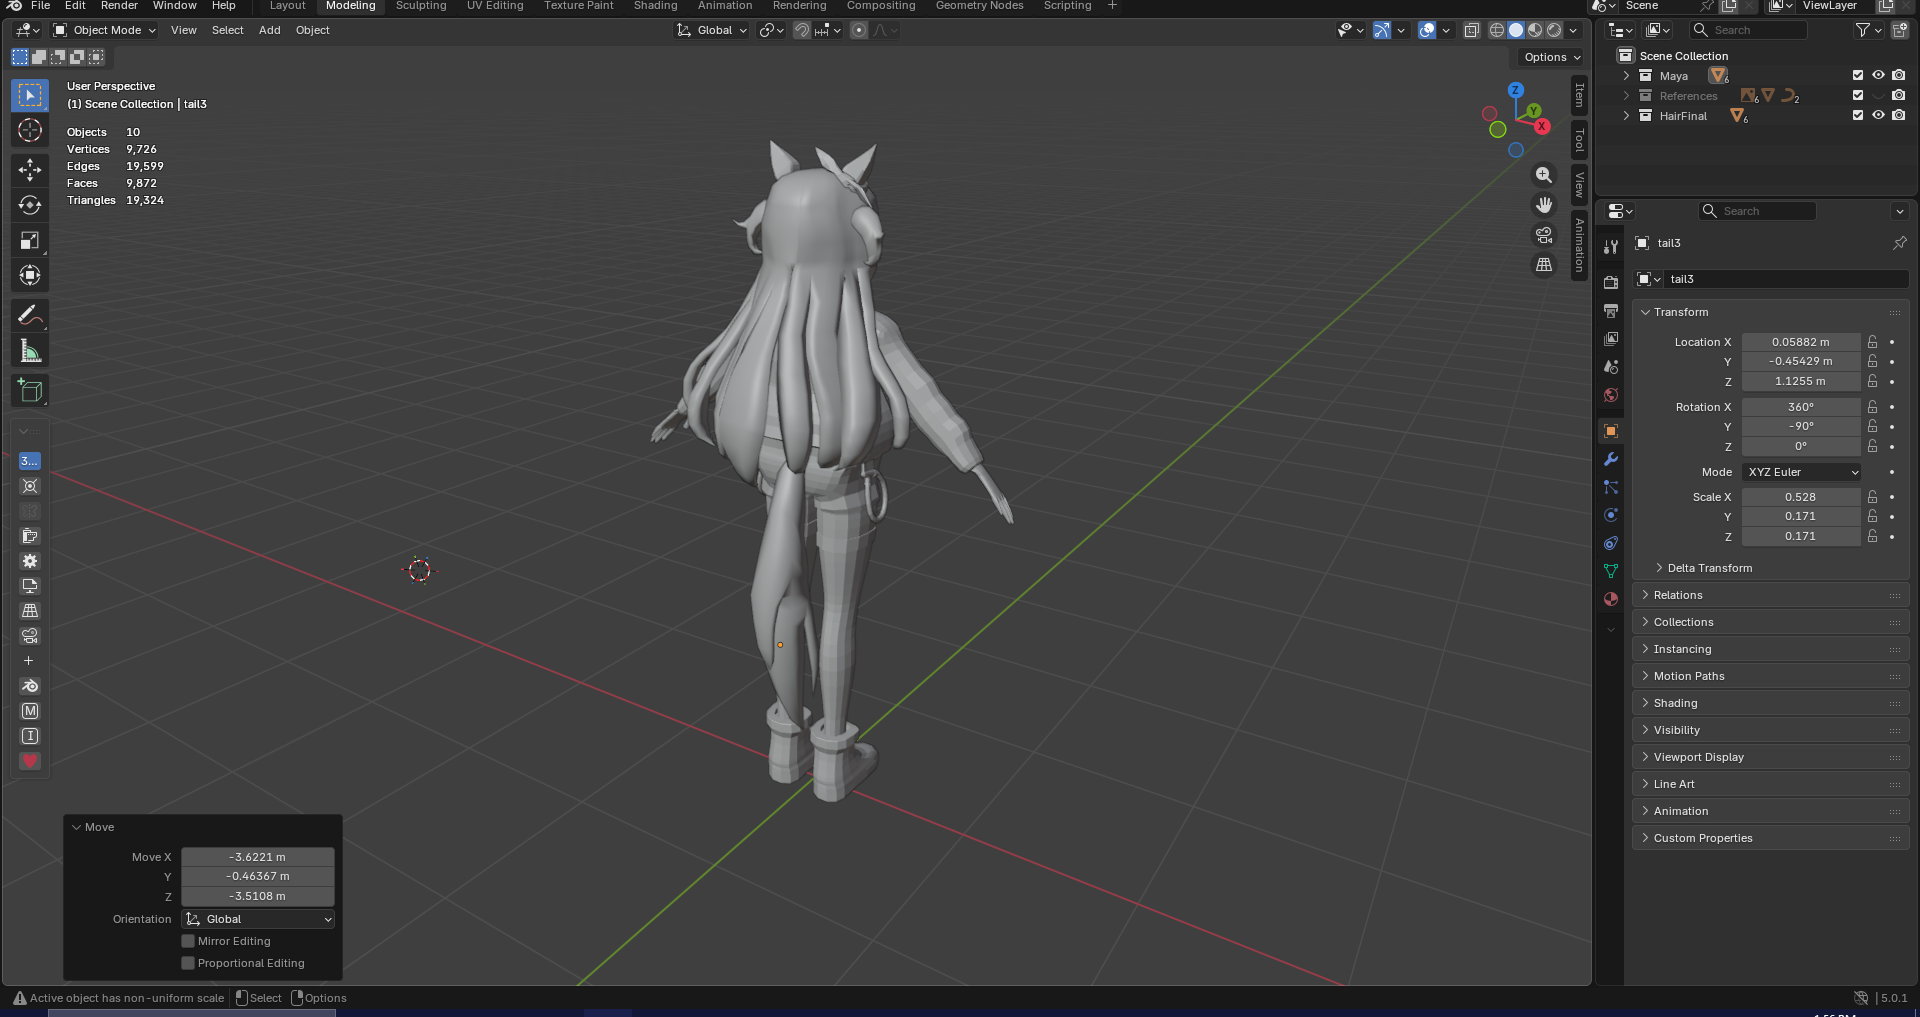The image size is (1920, 1017).
Task: Activate the Rotate tool
Action: click(x=30, y=205)
